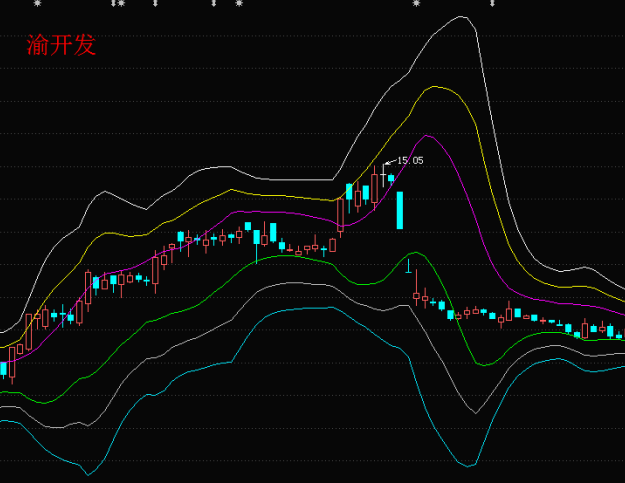The image size is (625, 483).
Task: Click the white lower band's deepest trough
Action: [x=478, y=412]
